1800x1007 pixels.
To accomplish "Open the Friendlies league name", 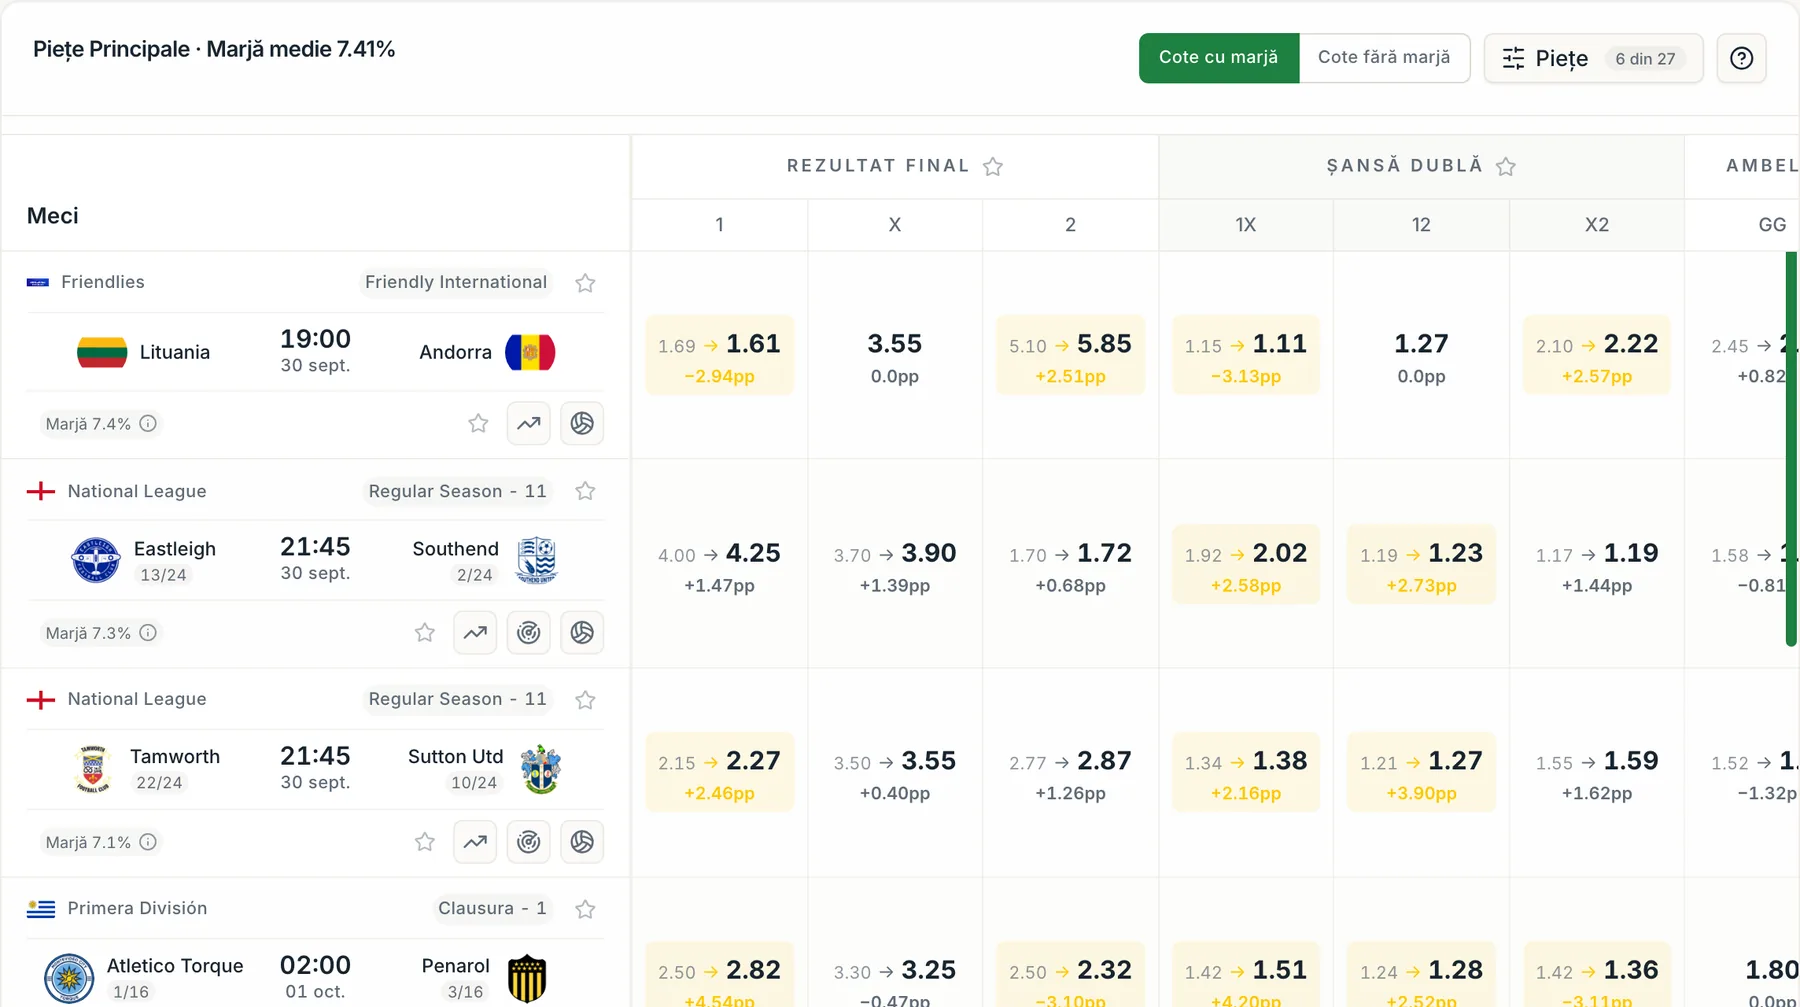I will tap(103, 282).
